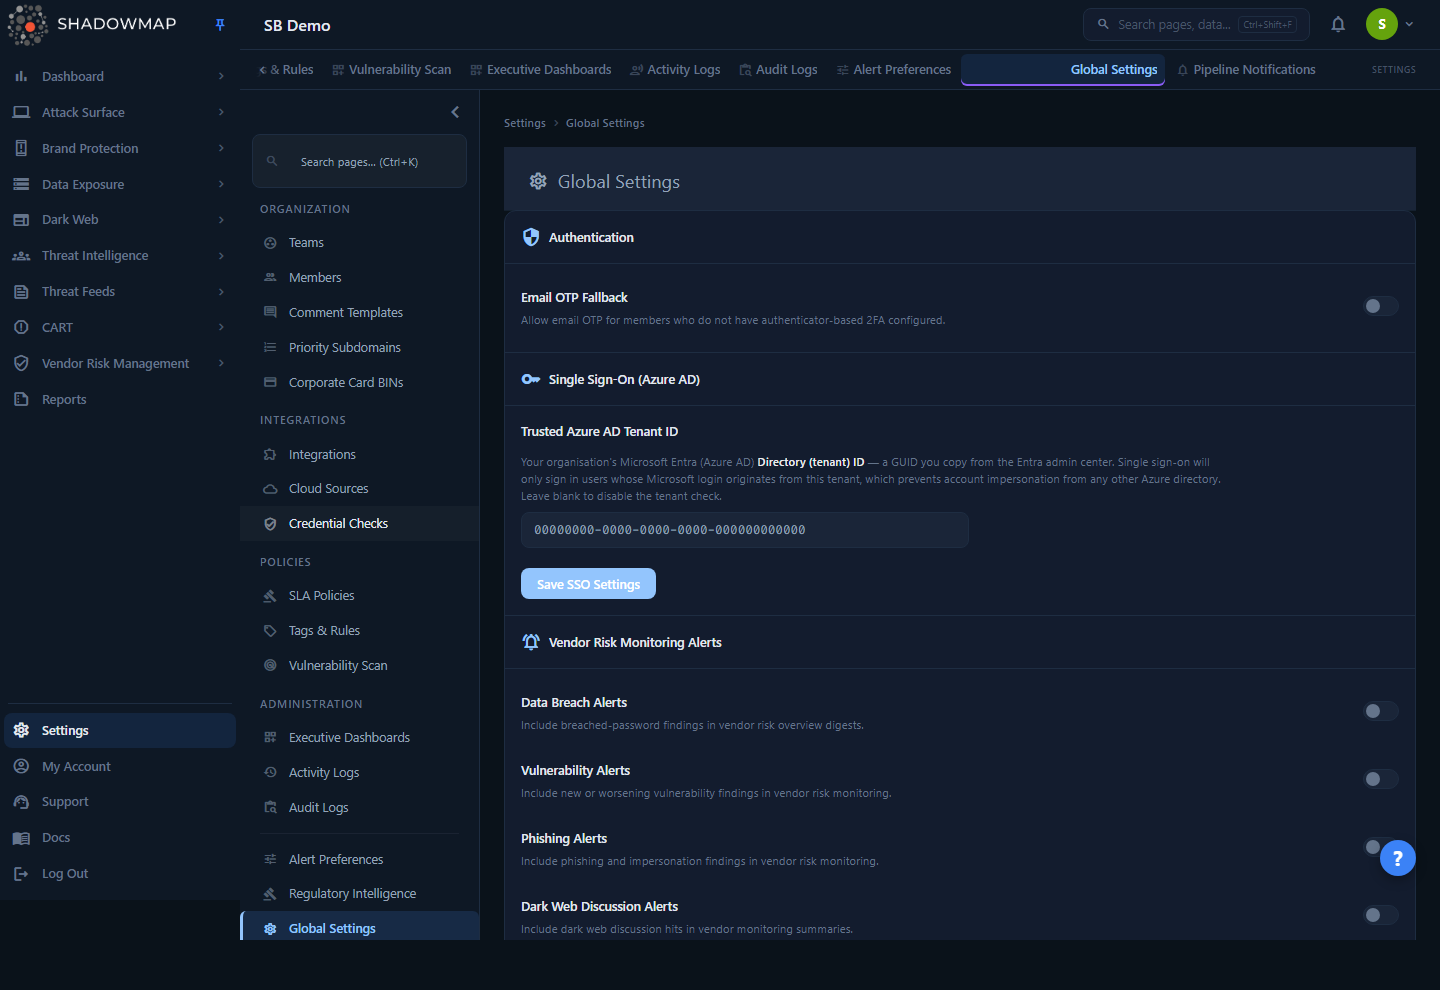Click the Global Settings gear heading icon
1440x990 pixels.
[x=538, y=181]
